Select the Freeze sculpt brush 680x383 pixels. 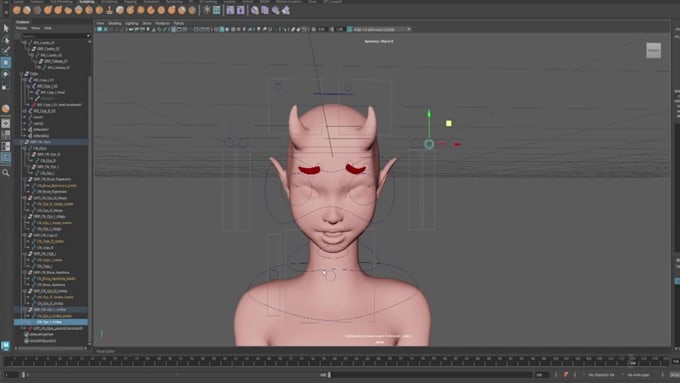(x=193, y=10)
